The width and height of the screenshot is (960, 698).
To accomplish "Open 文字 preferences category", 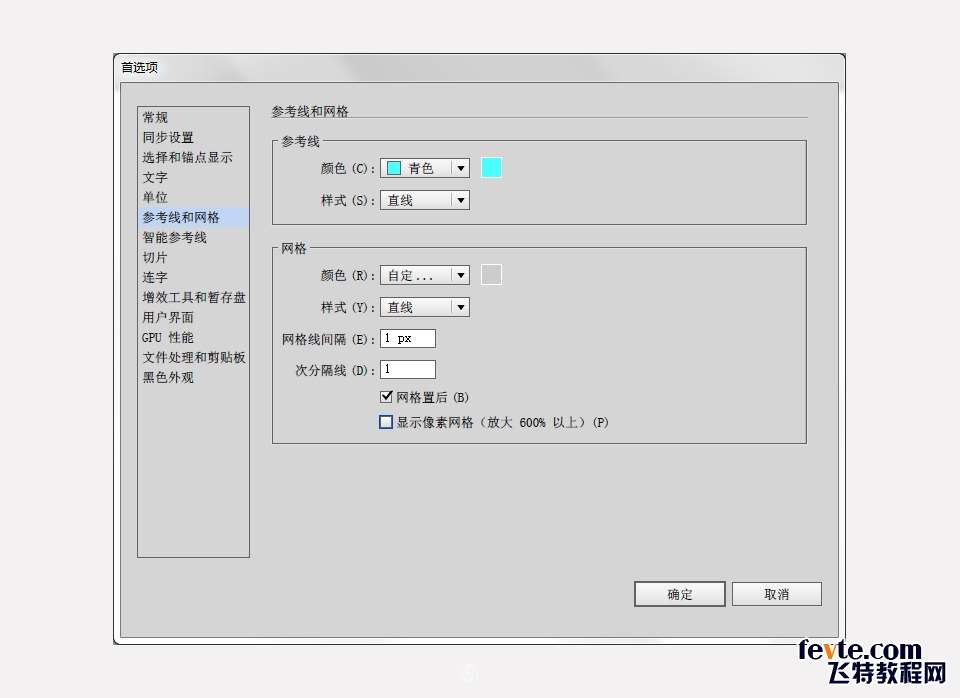I will click(193, 178).
